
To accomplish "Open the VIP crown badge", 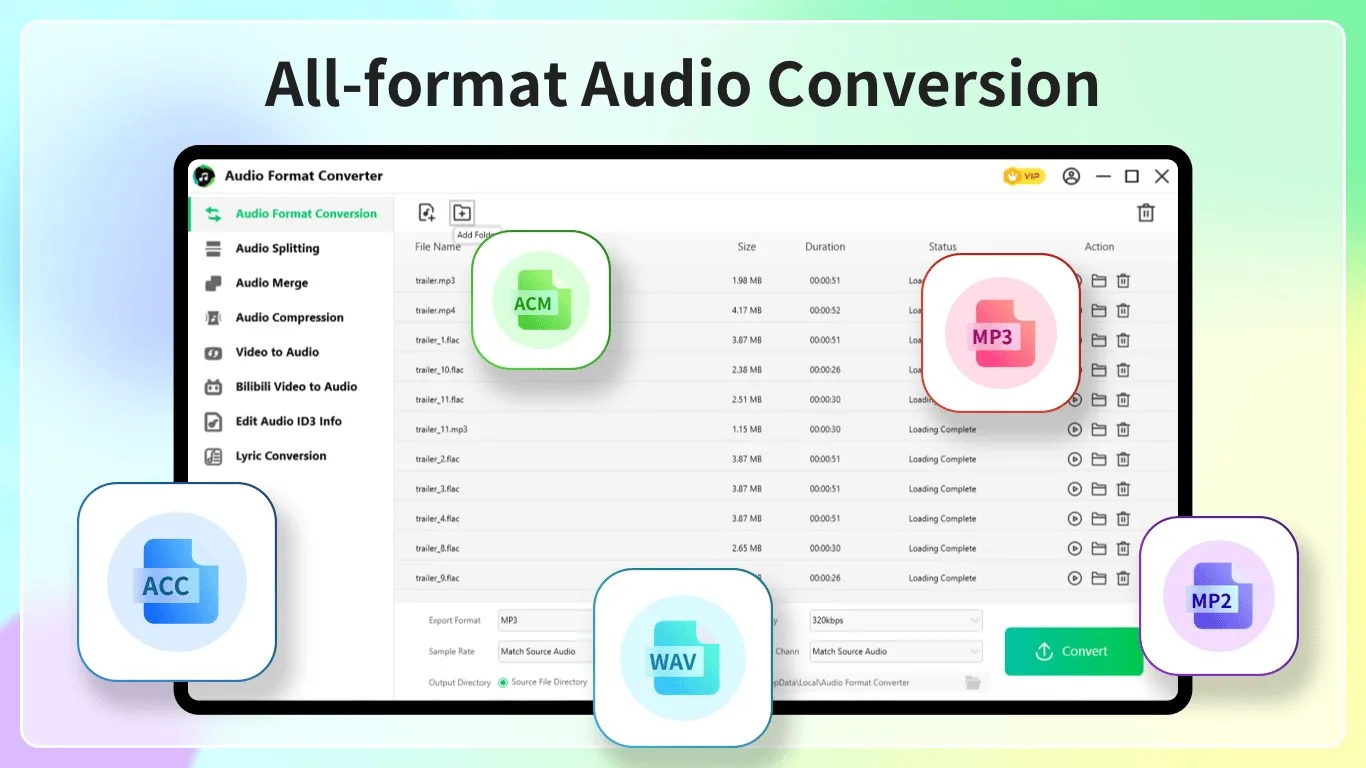I will [x=1023, y=176].
